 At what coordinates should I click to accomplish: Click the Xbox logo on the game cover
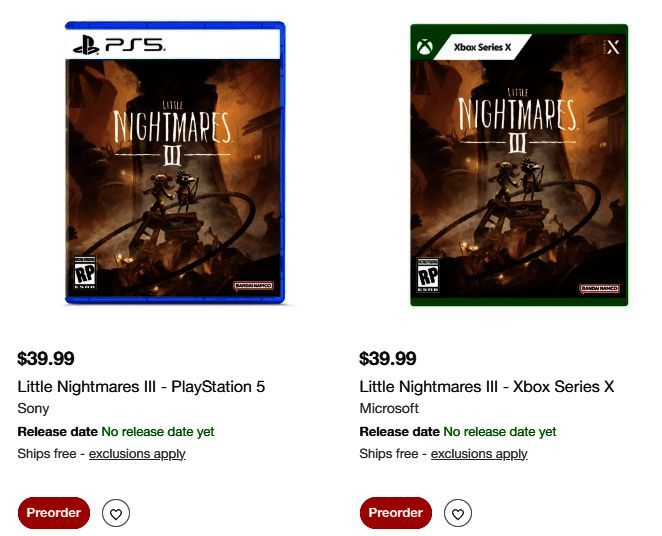424,46
